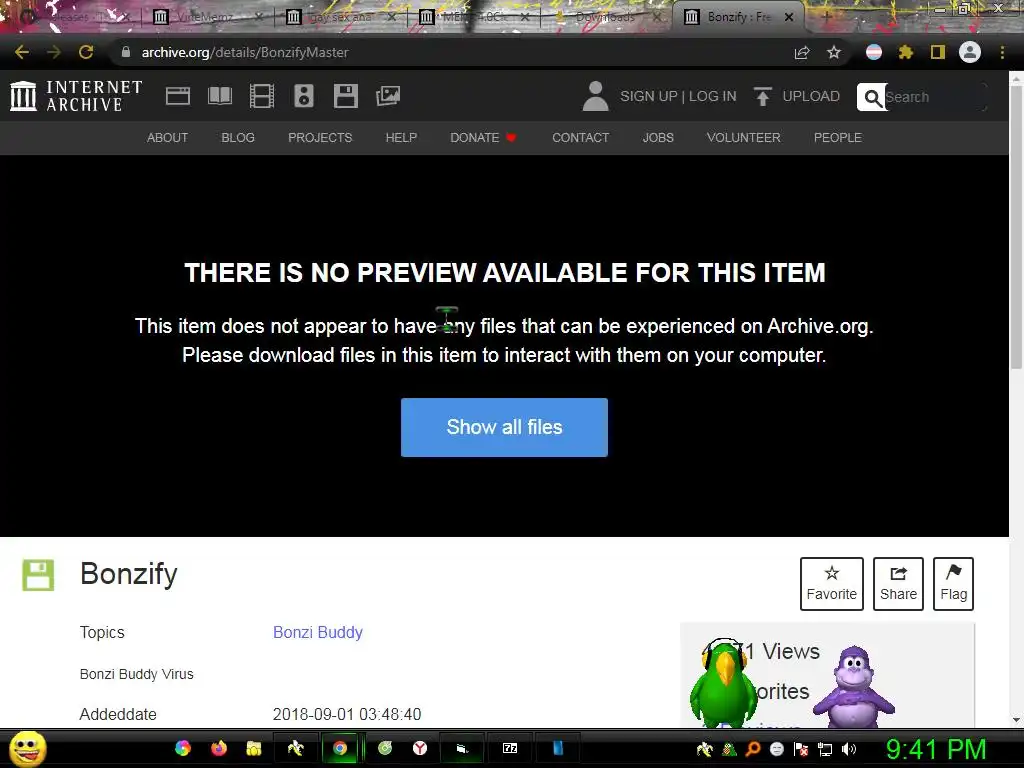The width and height of the screenshot is (1024, 768).
Task: Click the volume speaker tray icon
Action: pos(849,749)
